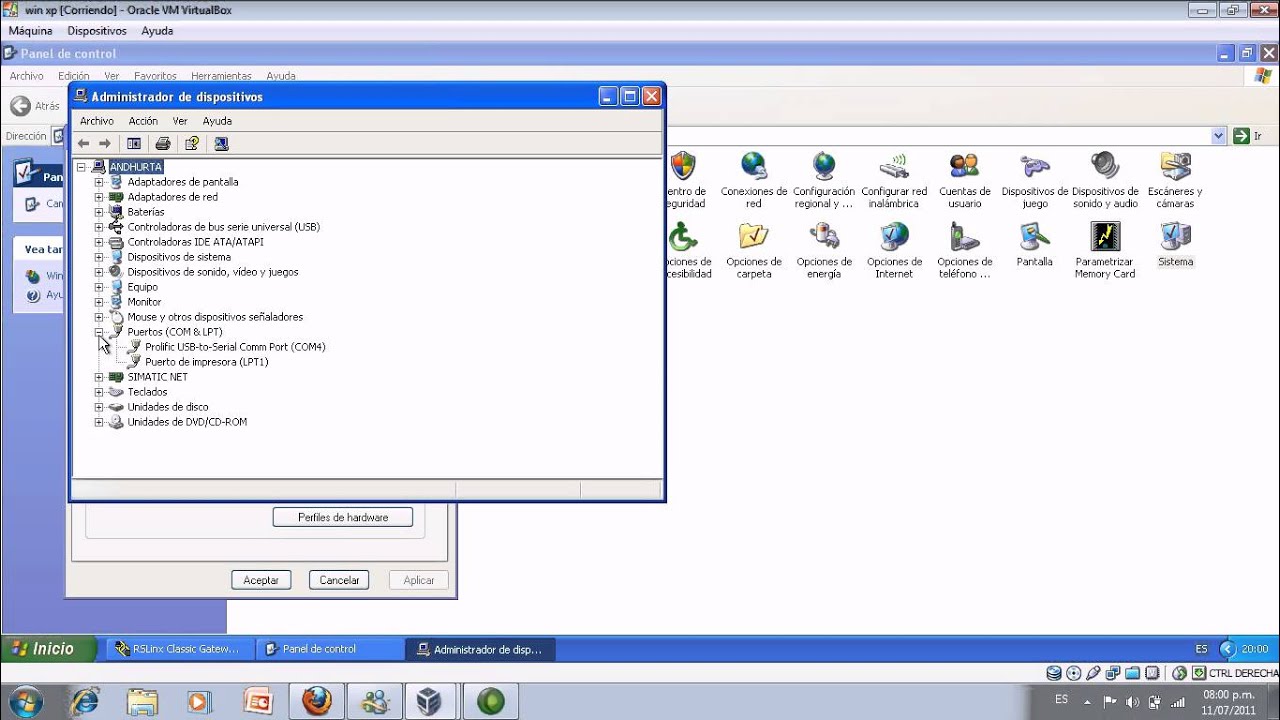Click the Back arrow in Device Manager toolbar
The height and width of the screenshot is (720, 1280).
point(84,144)
